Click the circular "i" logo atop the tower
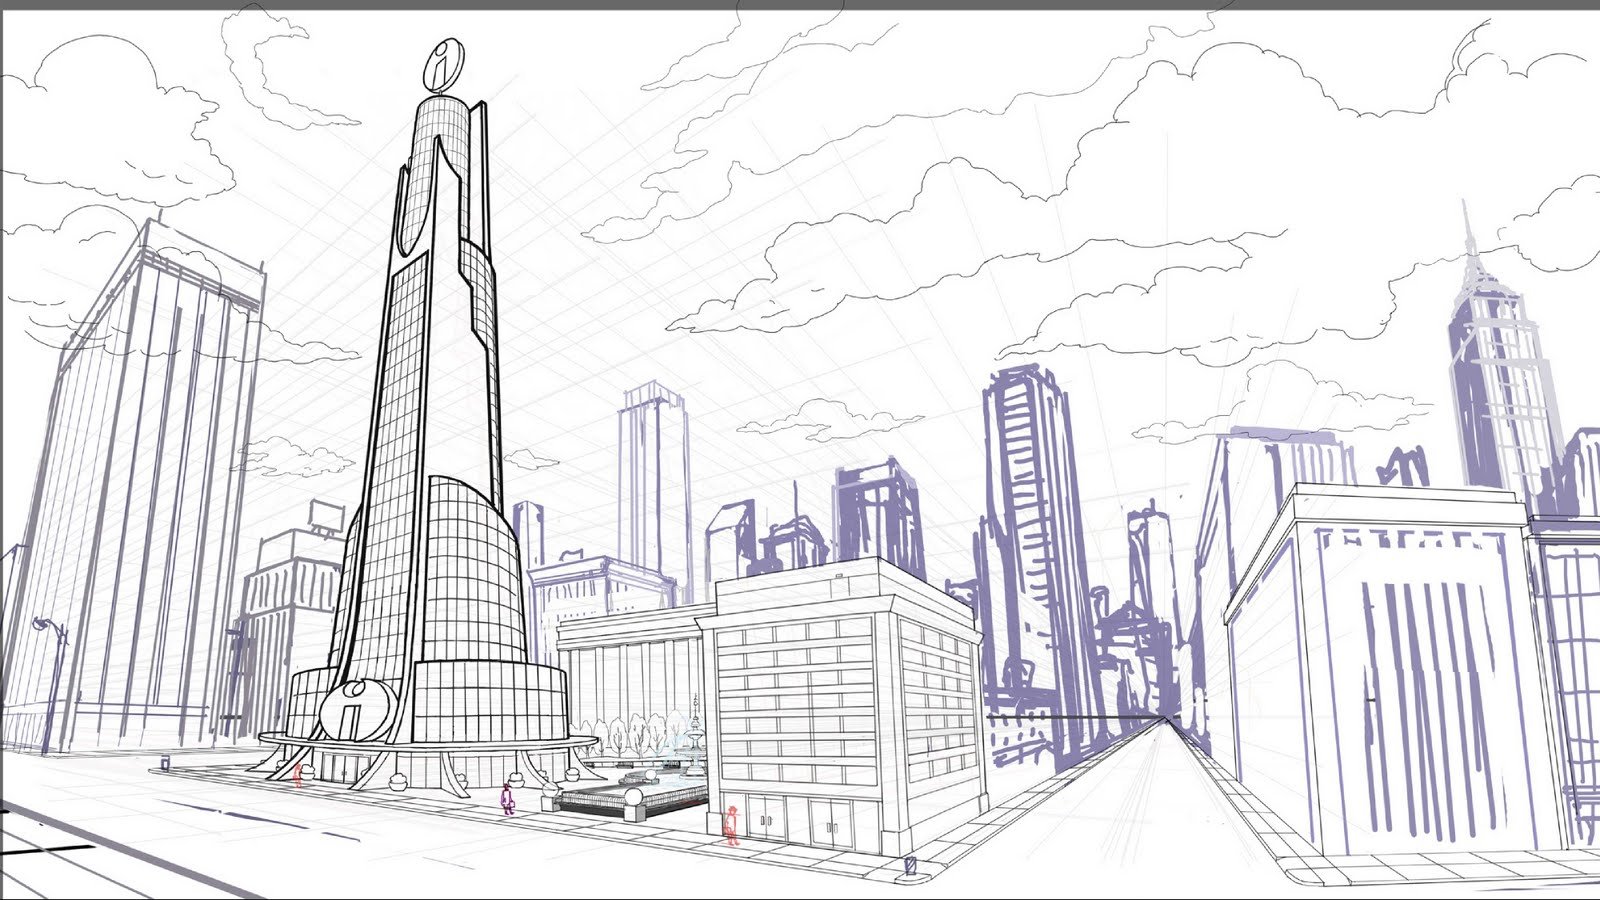The image size is (1600, 900). tap(444, 65)
